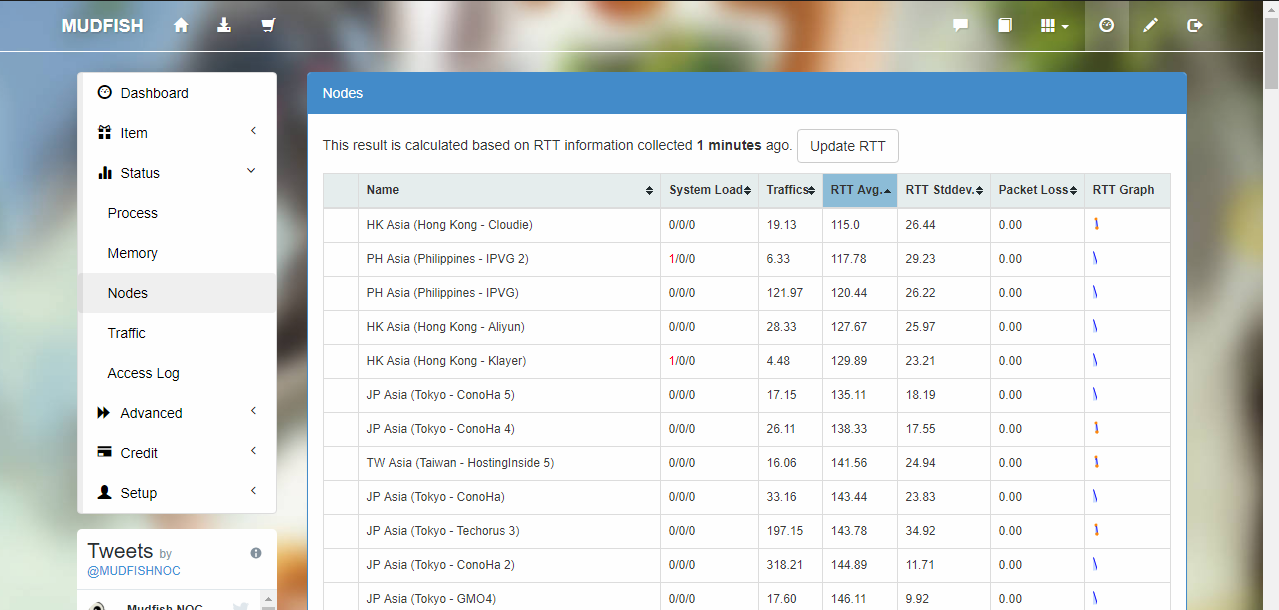Viewport: 1279px width, 610px height.
Task: Select TW Asia (Taiwan - HostingInside 5) name
Action: point(460,463)
